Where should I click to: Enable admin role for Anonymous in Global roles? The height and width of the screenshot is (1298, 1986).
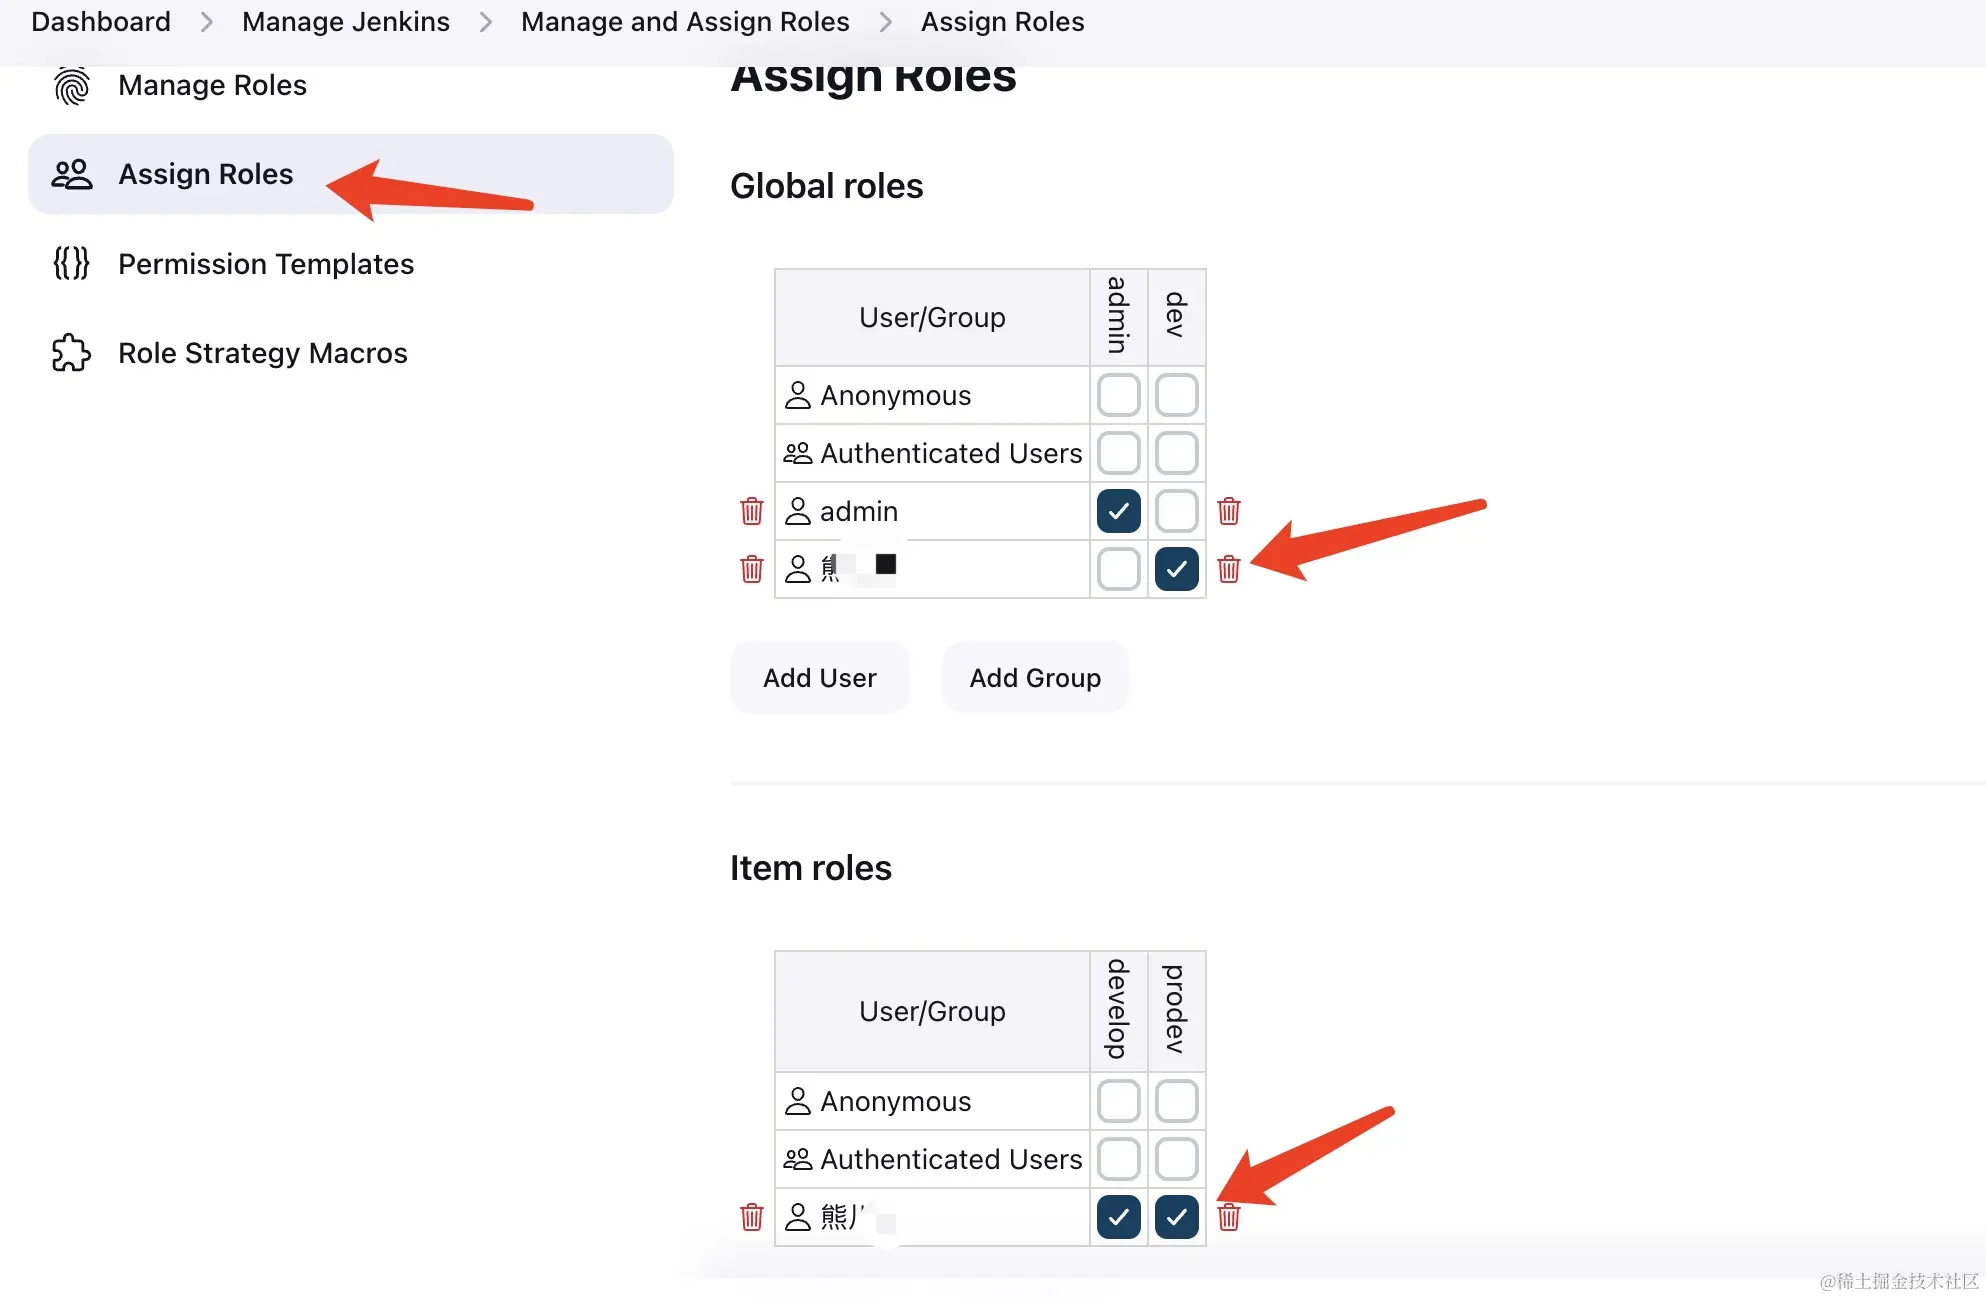(x=1118, y=395)
